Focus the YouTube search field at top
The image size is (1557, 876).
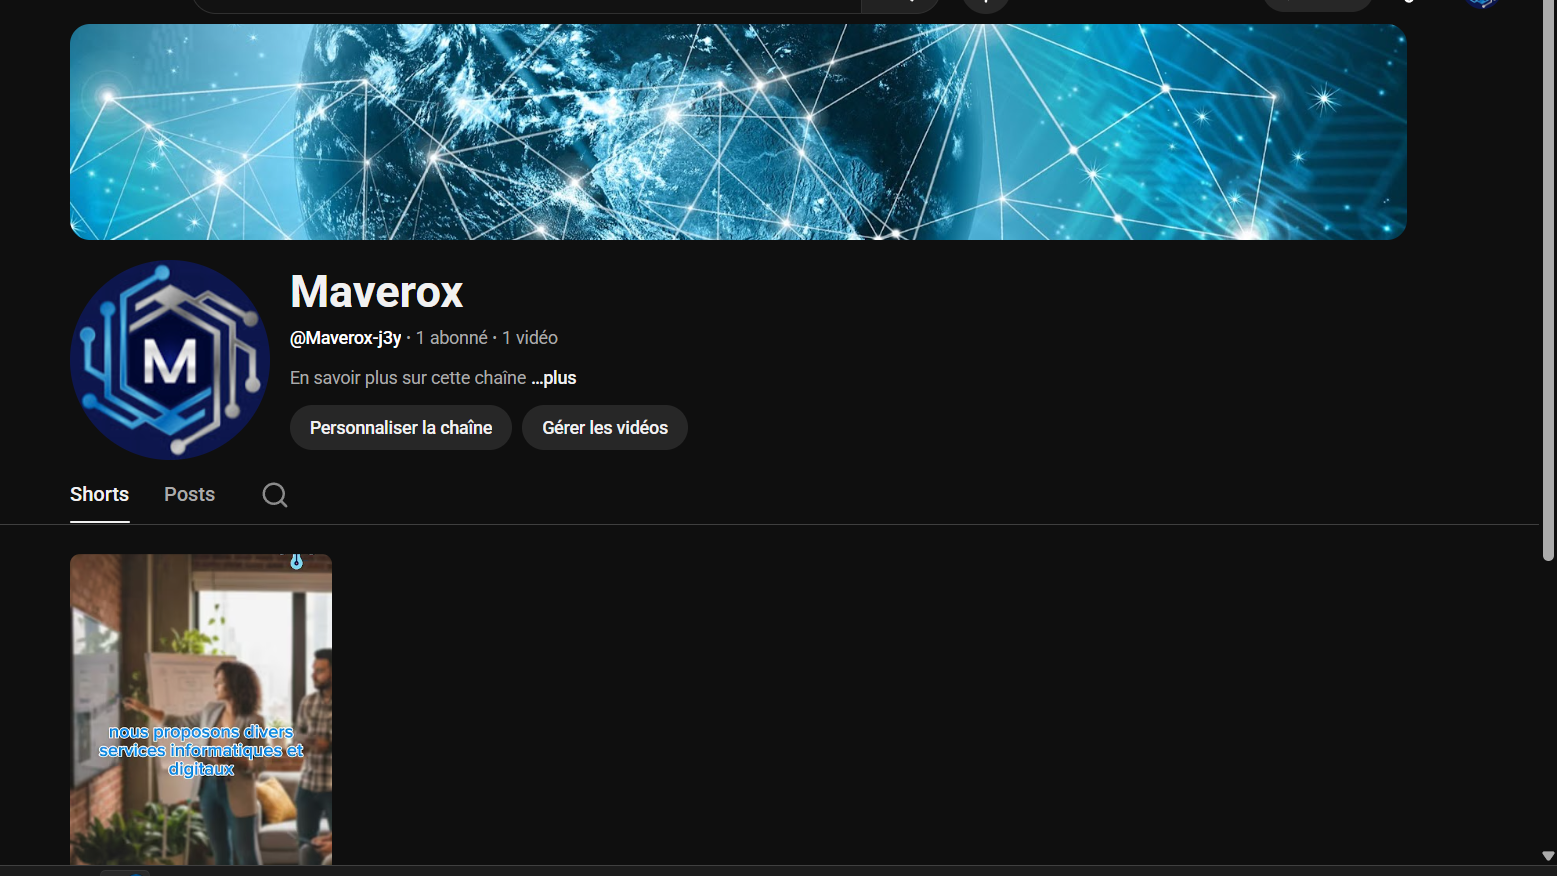click(527, 4)
